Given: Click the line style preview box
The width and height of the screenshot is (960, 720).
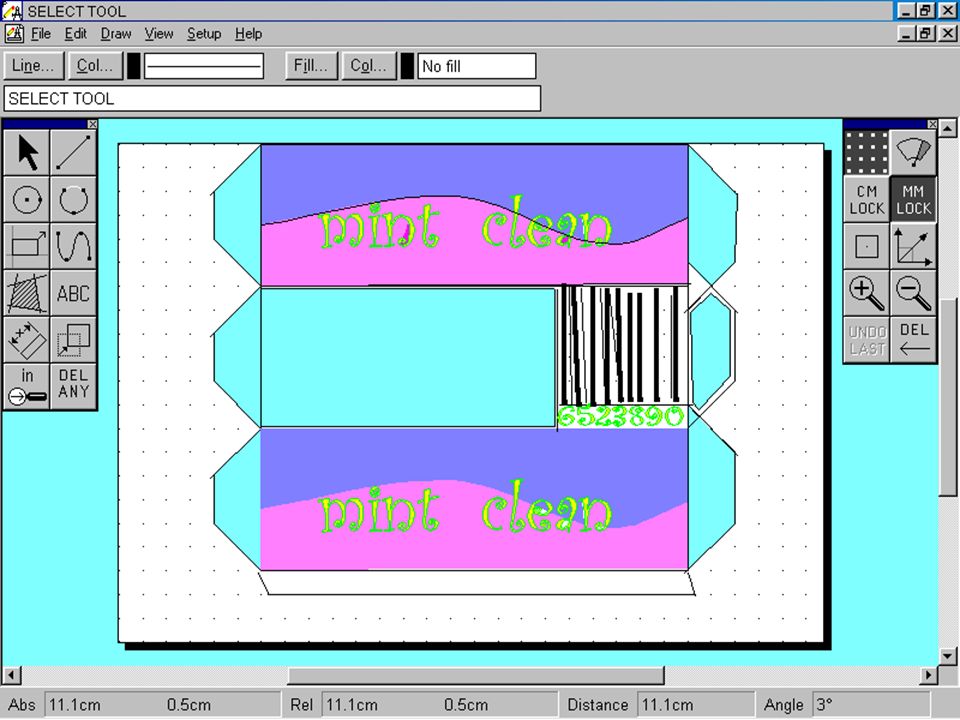Looking at the screenshot, I should tap(204, 66).
